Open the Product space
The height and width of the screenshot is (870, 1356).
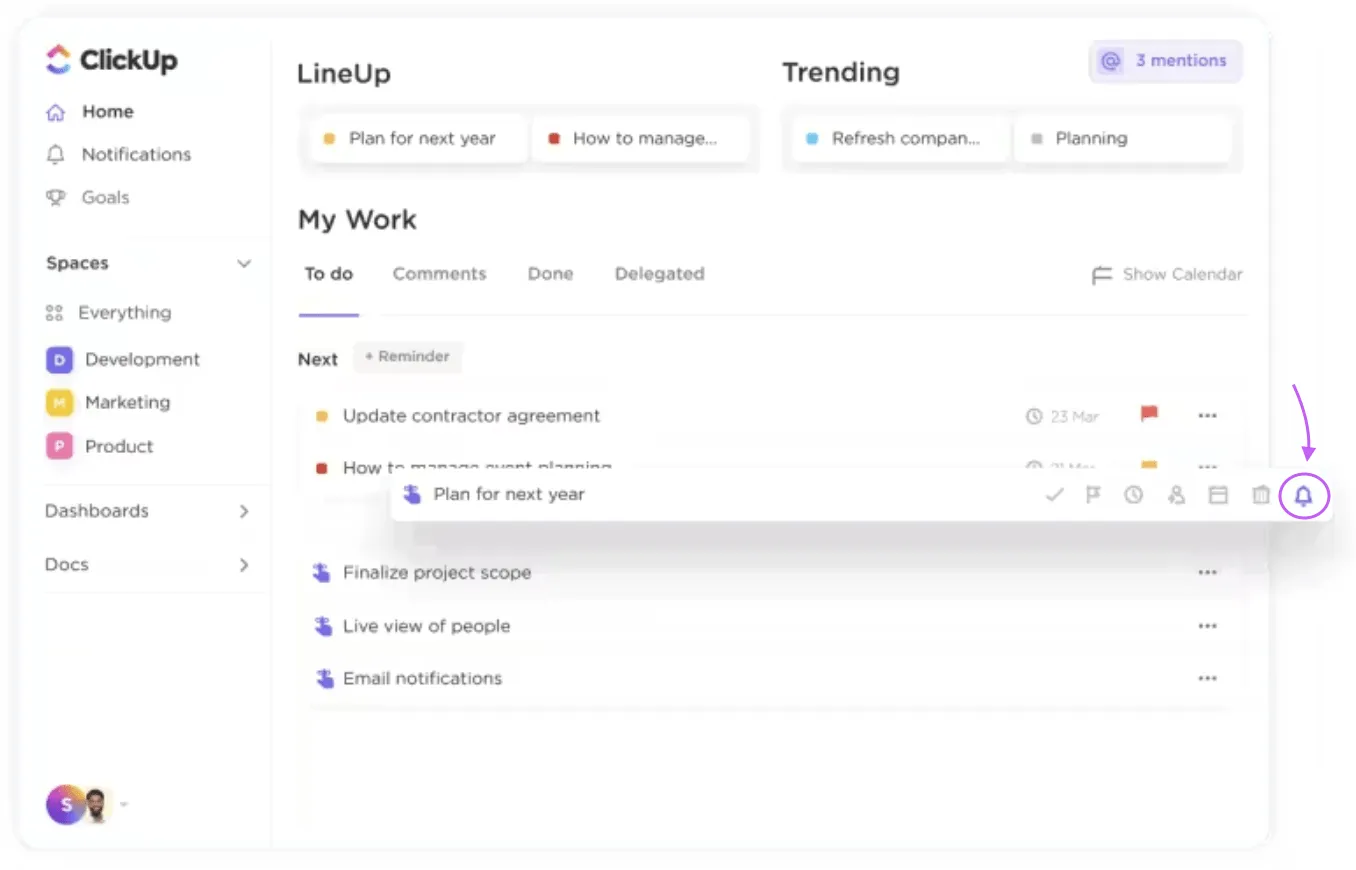[x=119, y=447]
